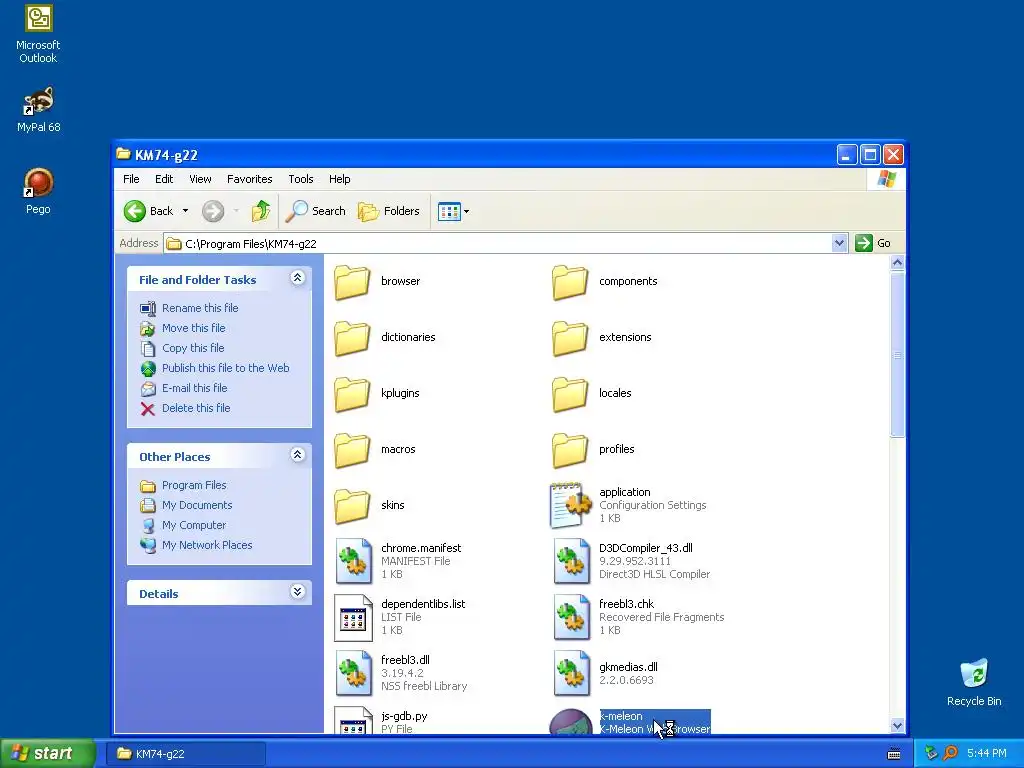Go up one folder level

[x=261, y=211]
